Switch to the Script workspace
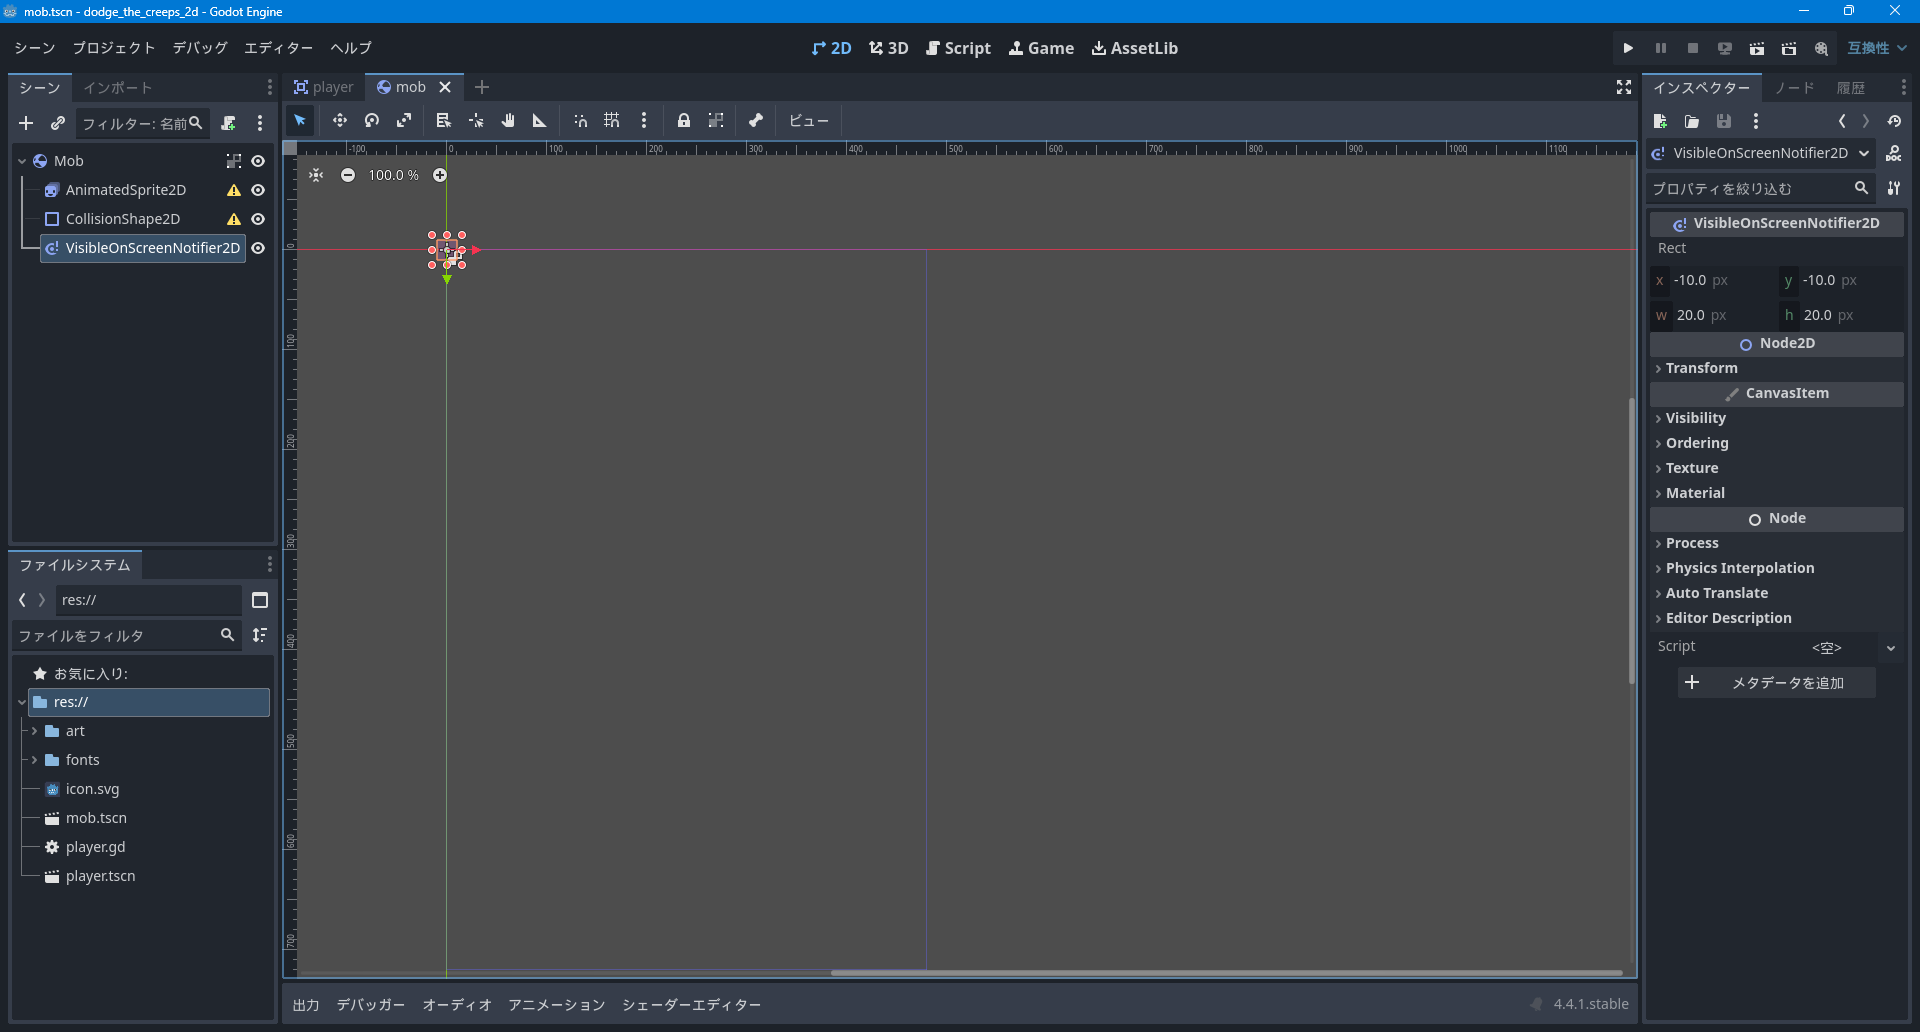1920x1032 pixels. tap(958, 48)
